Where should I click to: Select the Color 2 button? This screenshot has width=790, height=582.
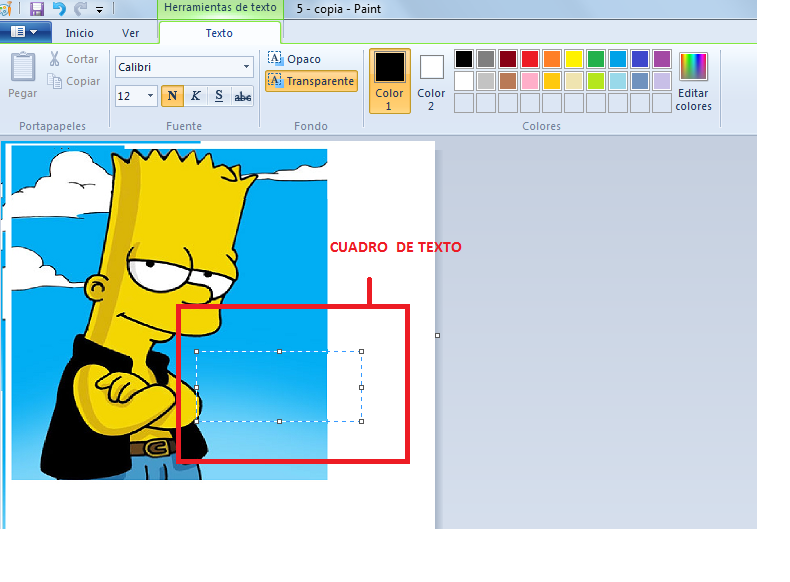pyautogui.click(x=431, y=81)
